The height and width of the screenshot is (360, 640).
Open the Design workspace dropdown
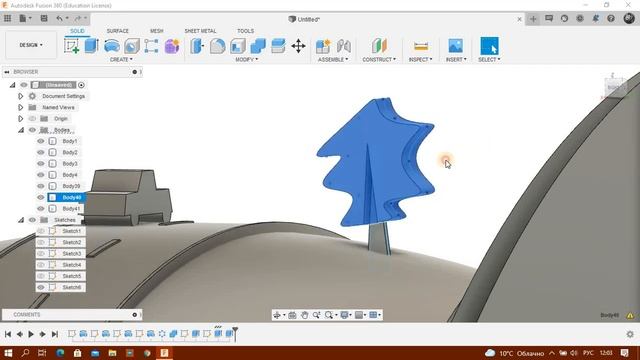click(31, 45)
